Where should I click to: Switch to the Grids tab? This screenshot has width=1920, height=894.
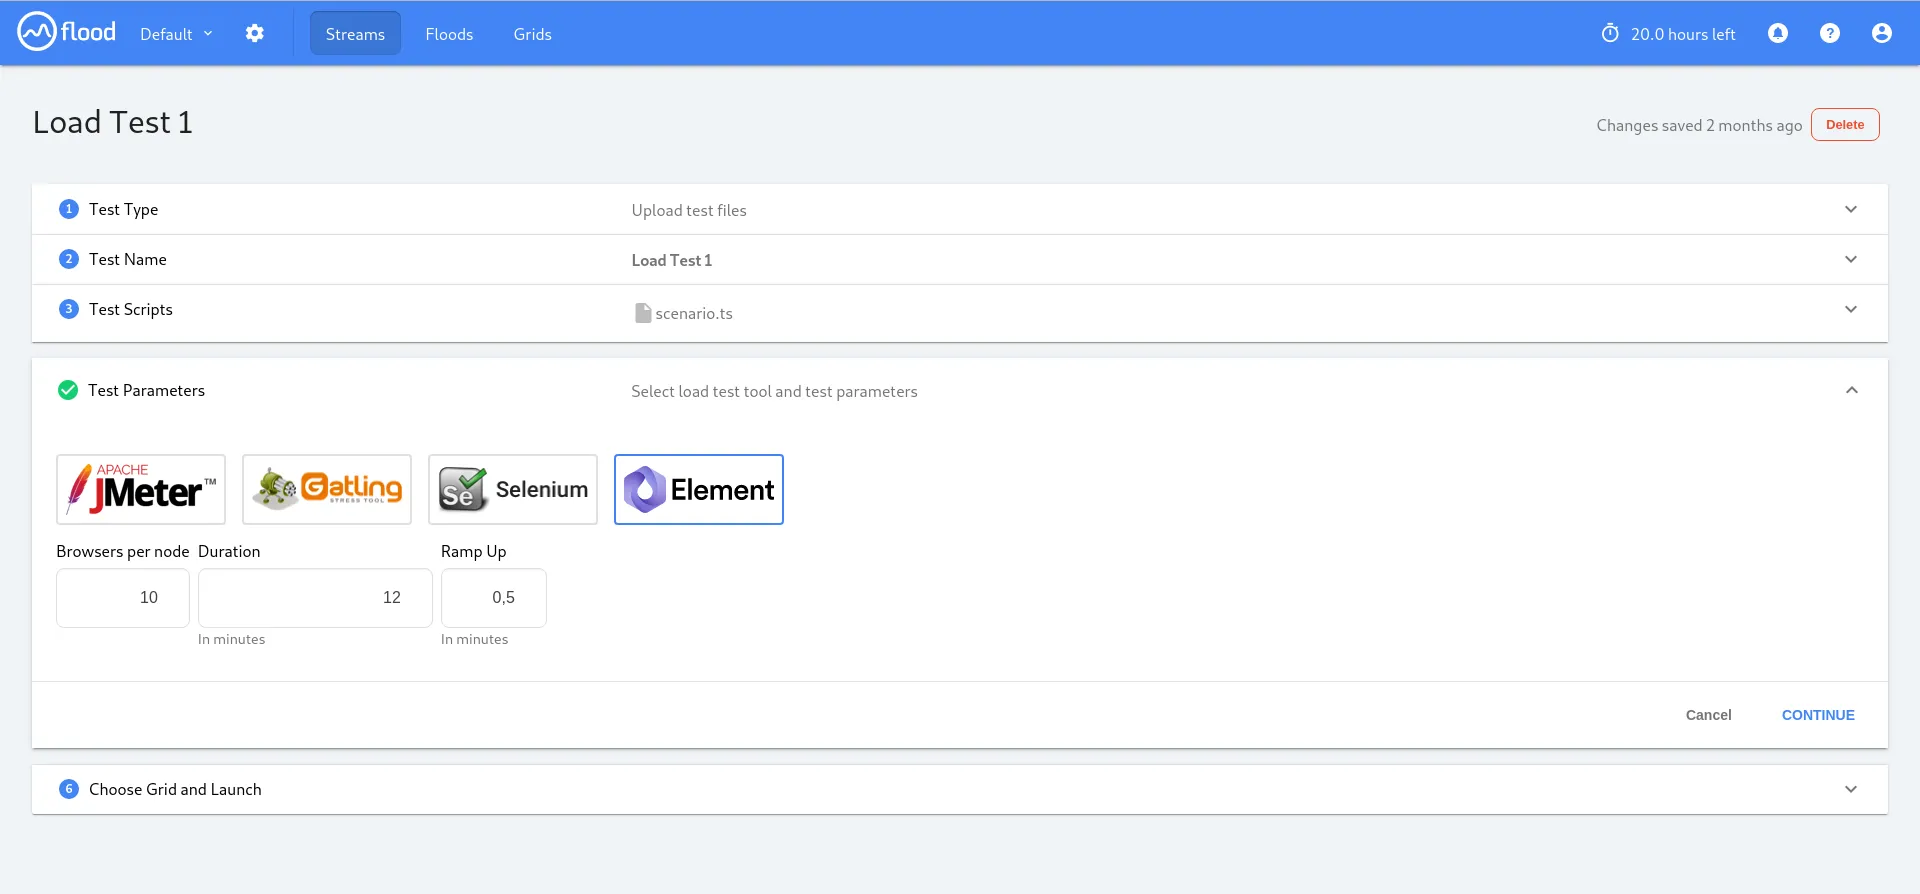[532, 34]
